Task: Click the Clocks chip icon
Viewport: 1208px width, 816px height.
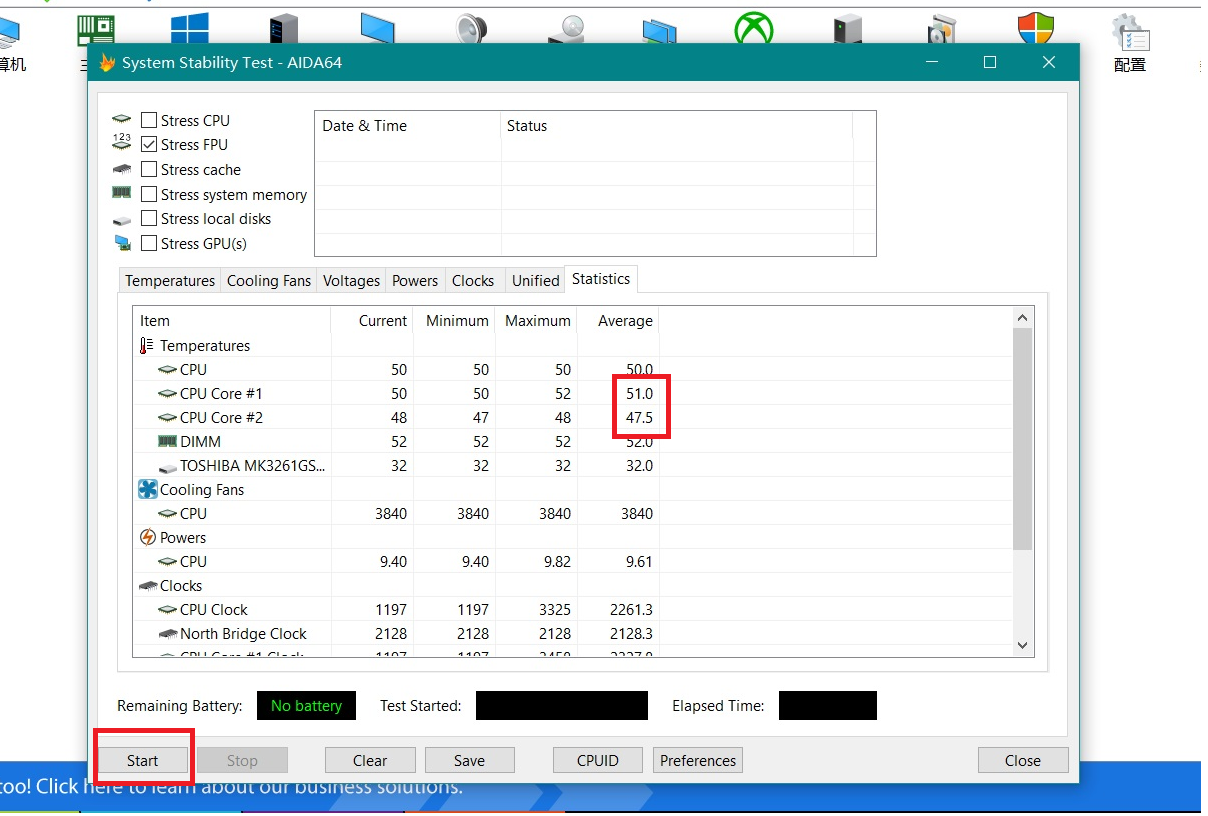Action: (147, 586)
